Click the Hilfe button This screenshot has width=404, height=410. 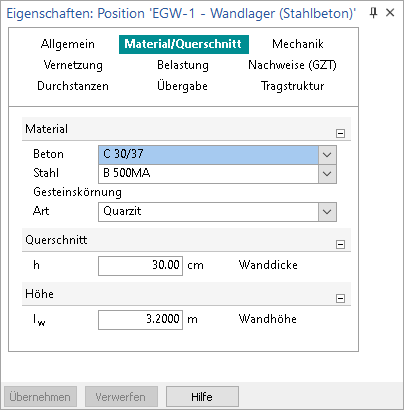pyautogui.click(x=202, y=397)
